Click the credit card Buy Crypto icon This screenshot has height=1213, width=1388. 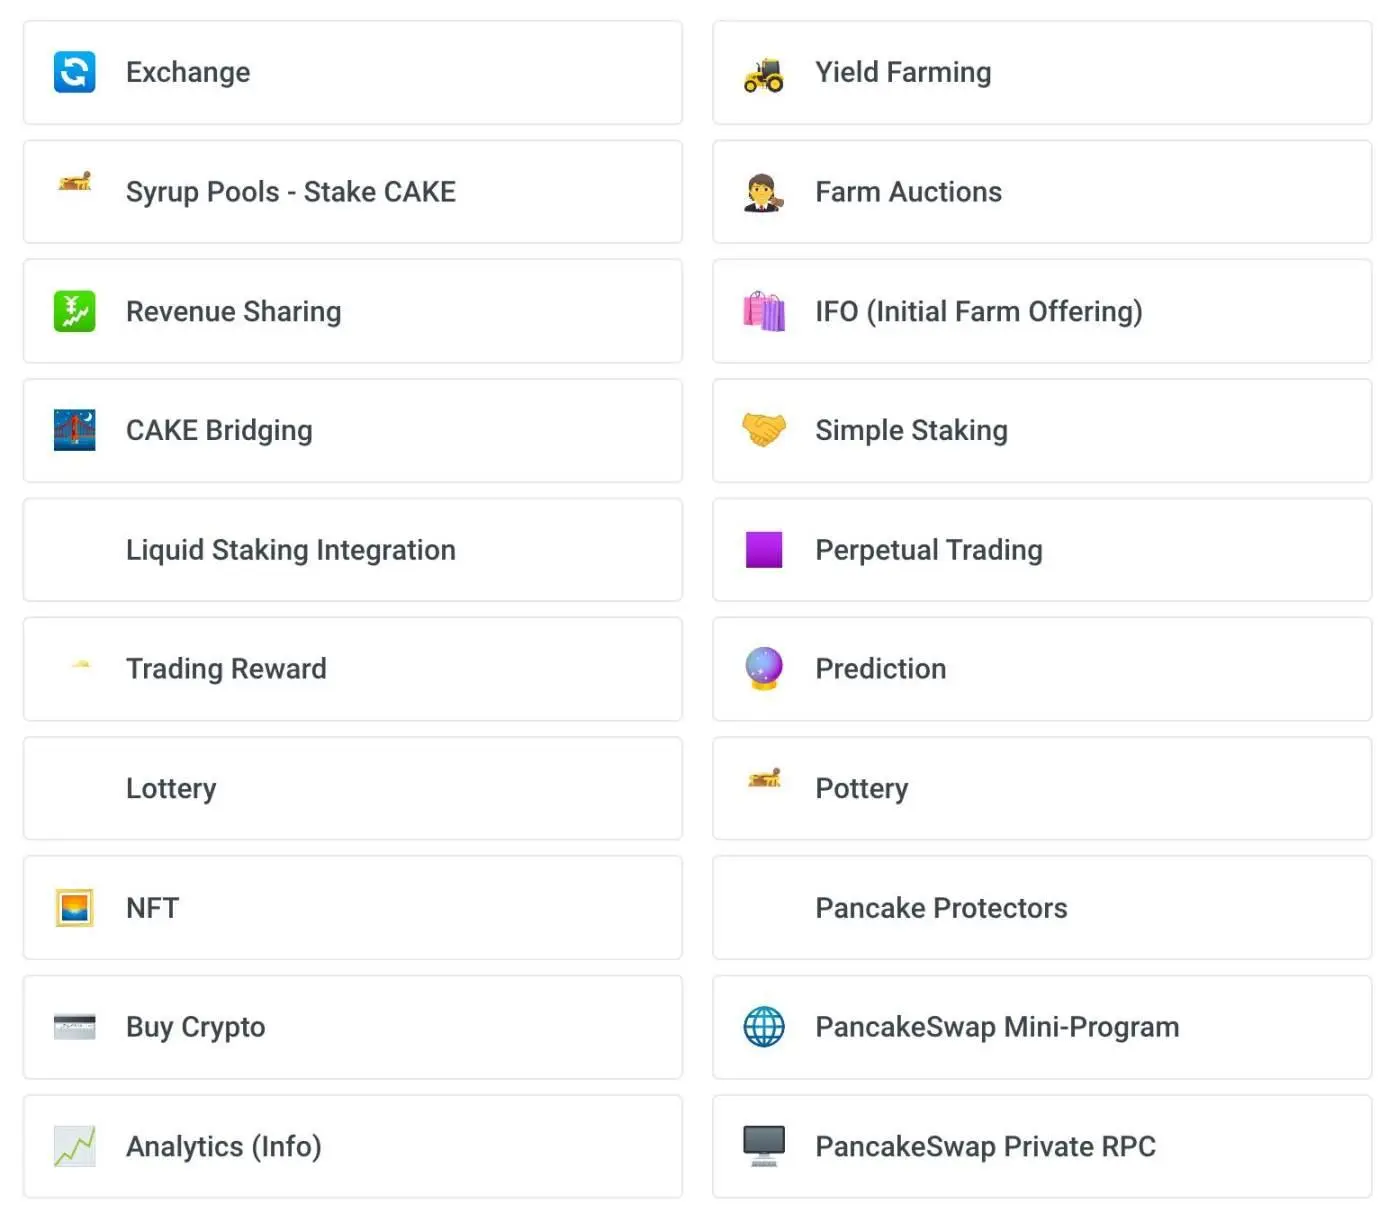(75, 1027)
